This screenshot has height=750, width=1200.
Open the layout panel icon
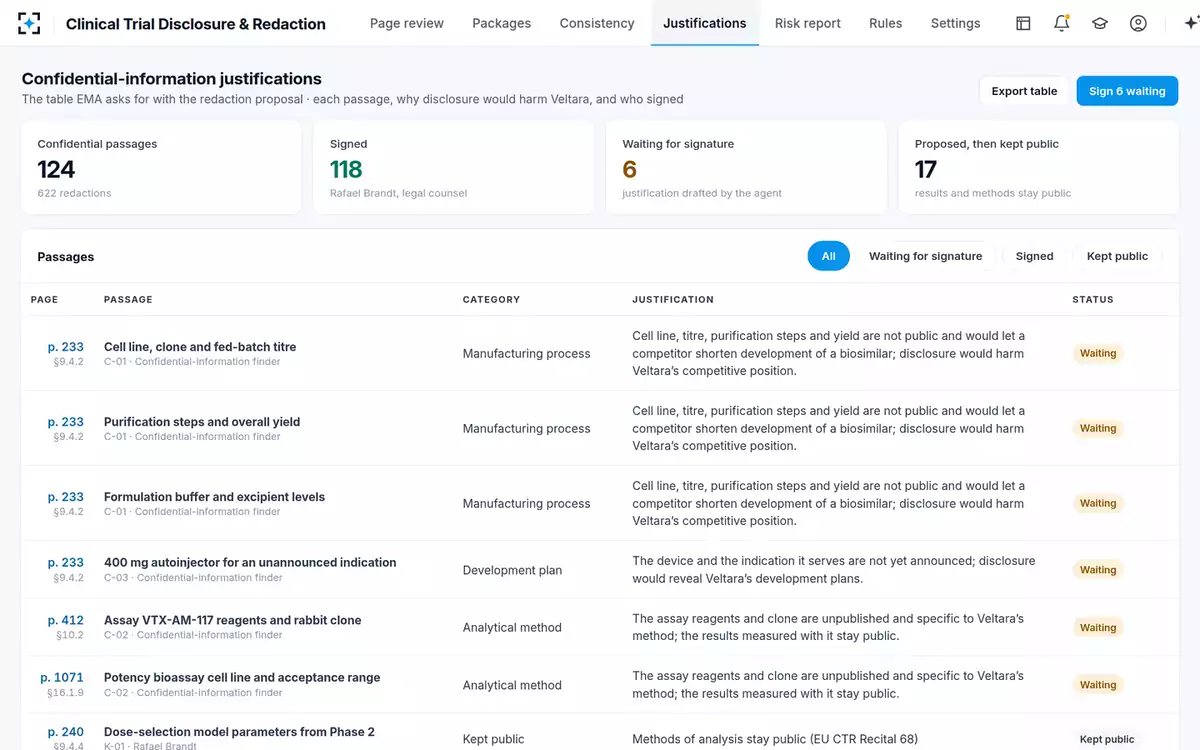1023,23
